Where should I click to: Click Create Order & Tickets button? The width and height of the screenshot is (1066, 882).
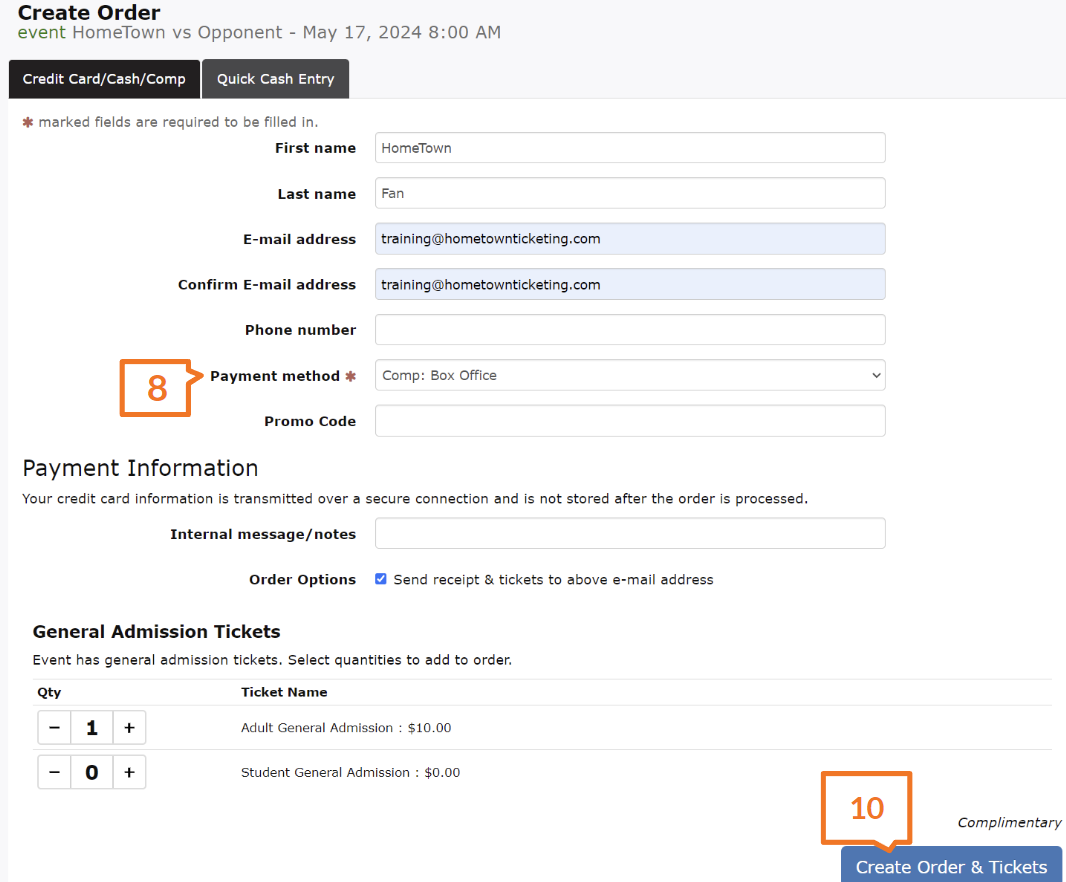[951, 866]
